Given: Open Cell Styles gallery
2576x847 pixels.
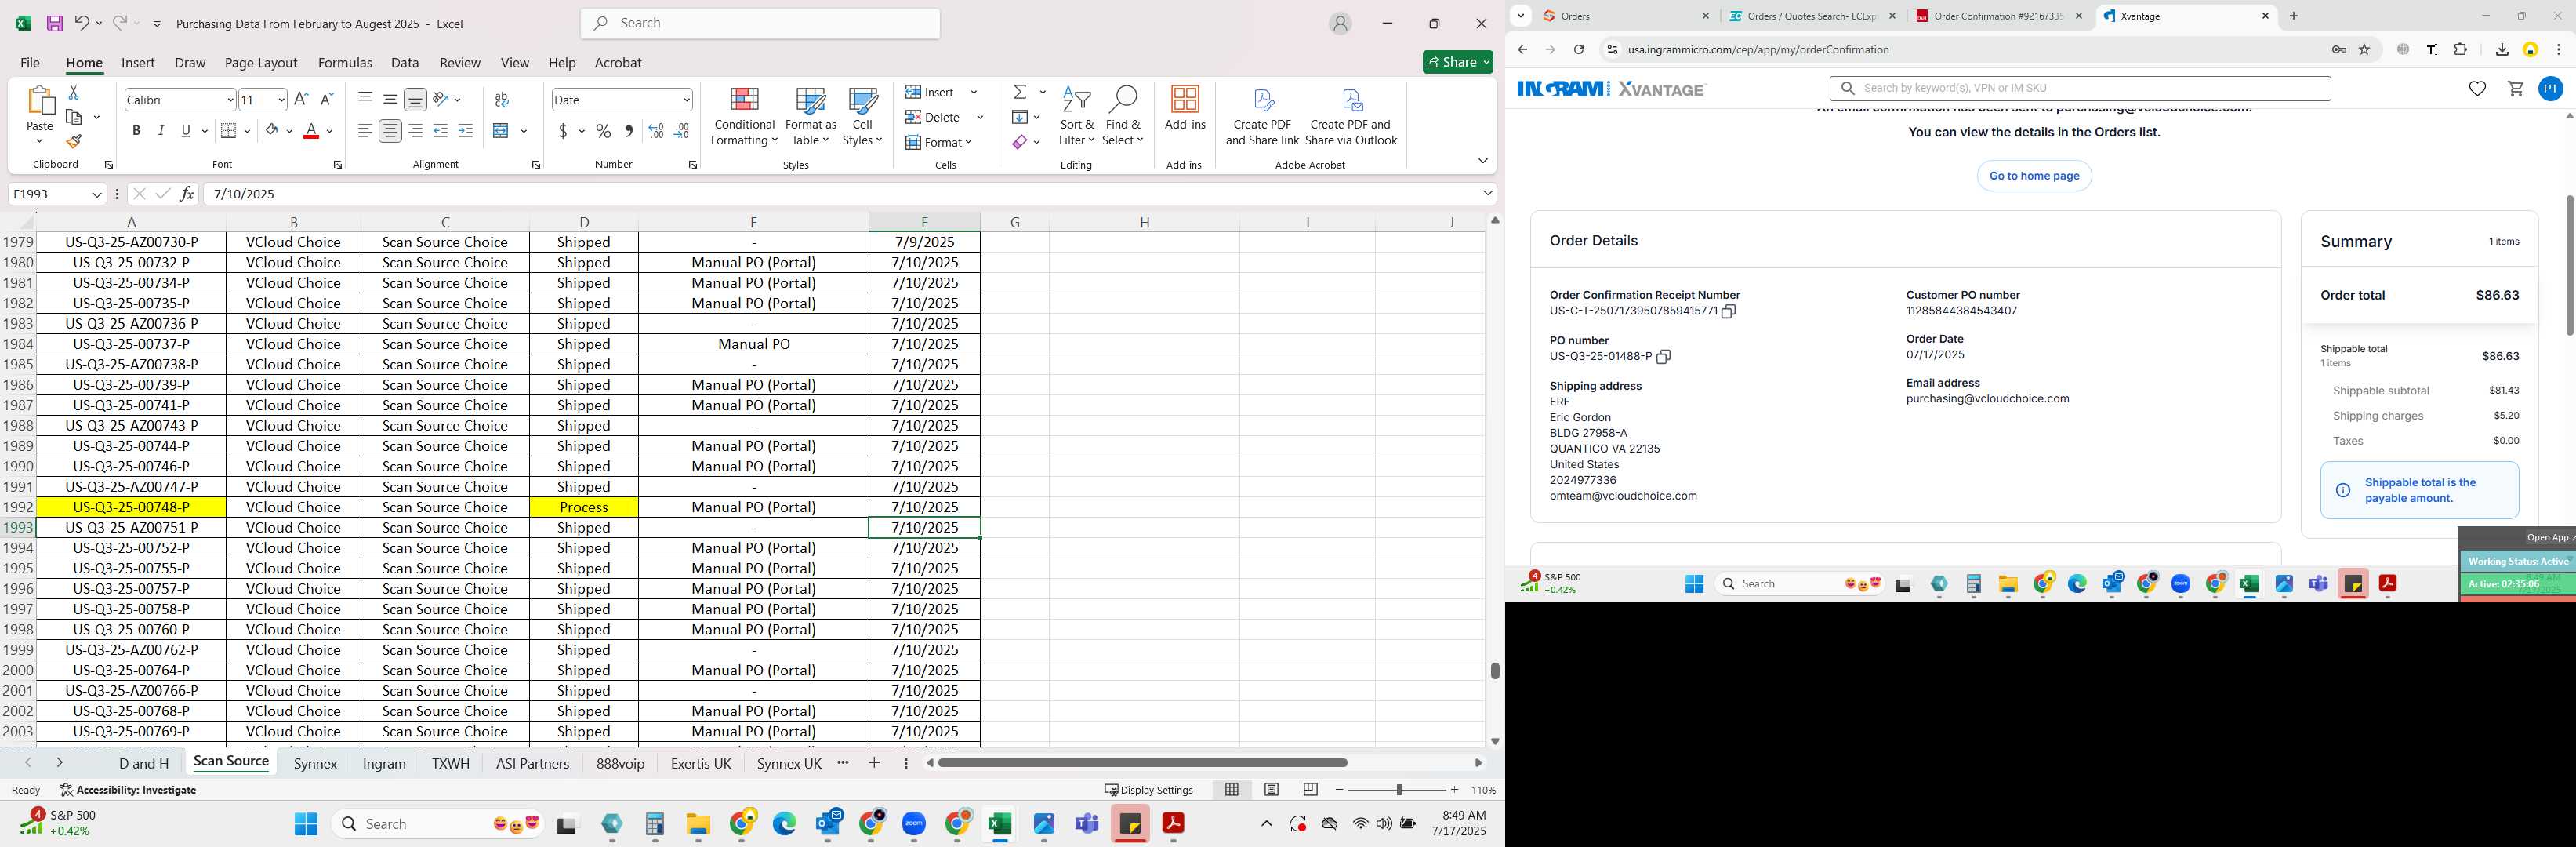Looking at the screenshot, I should tap(862, 117).
